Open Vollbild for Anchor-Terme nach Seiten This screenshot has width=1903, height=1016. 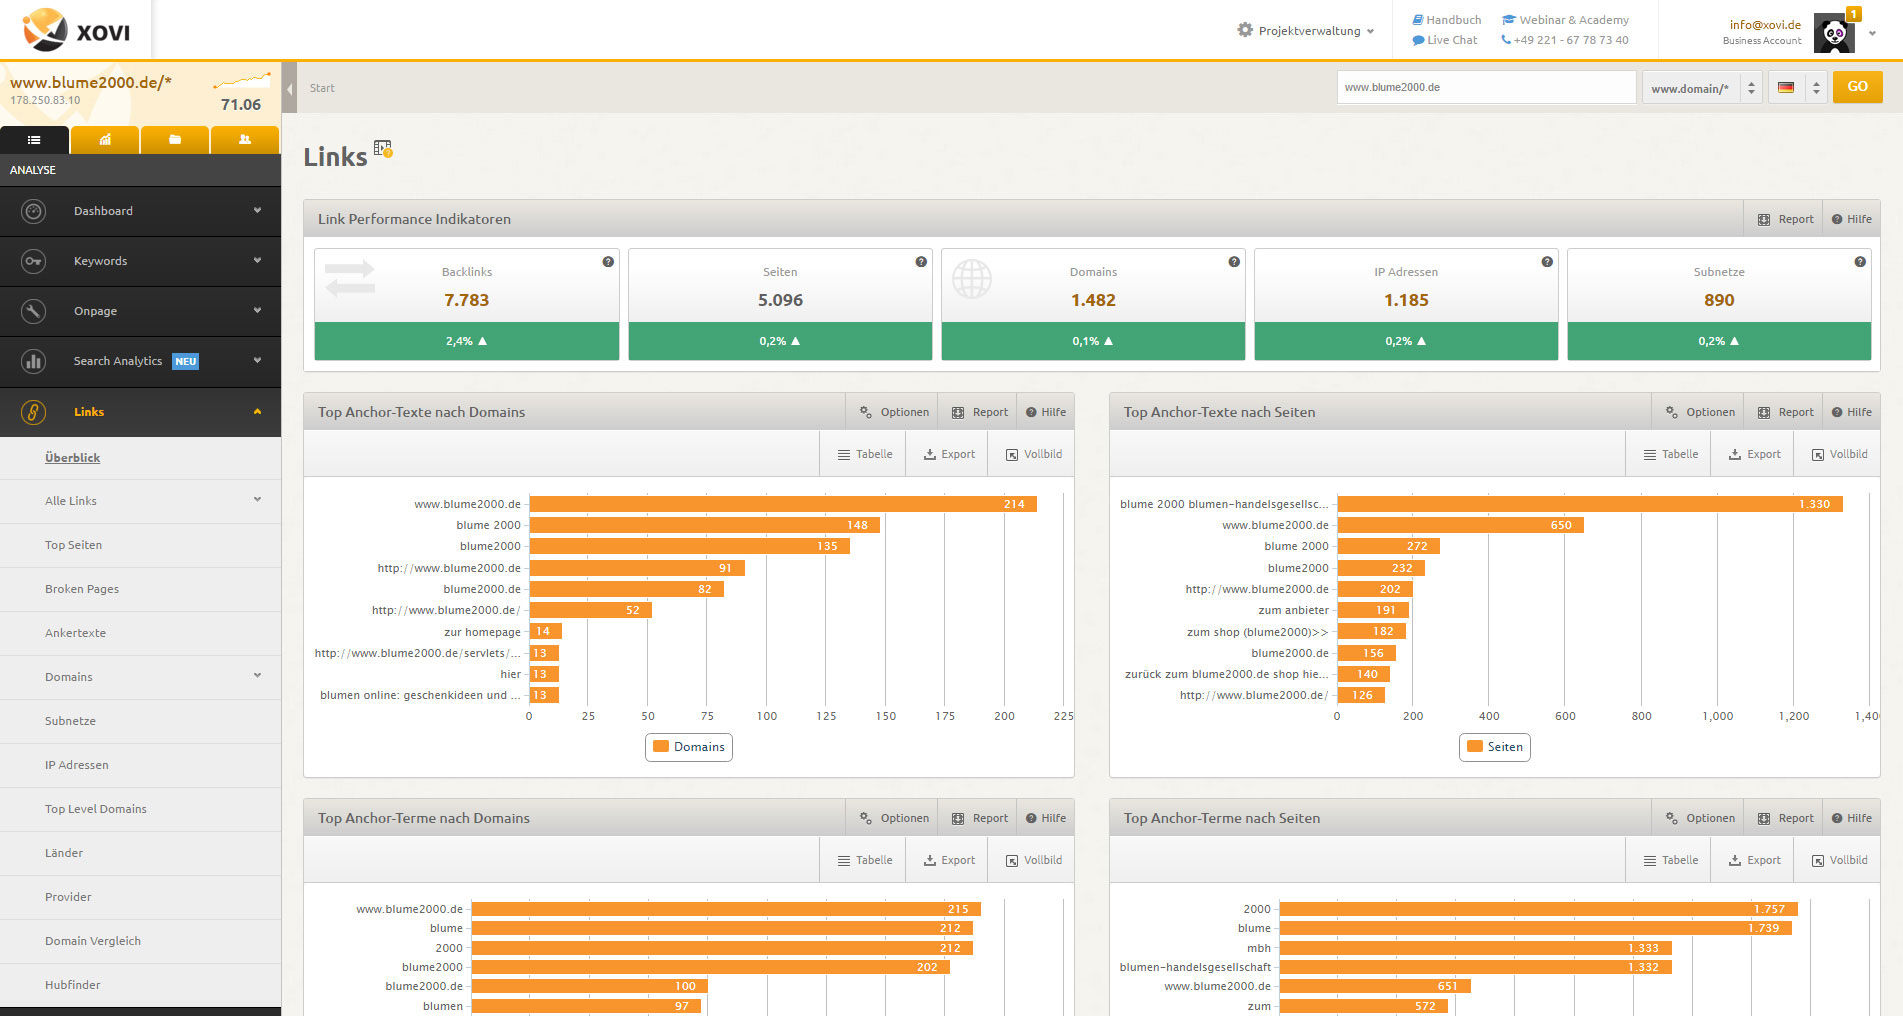pos(1838,860)
